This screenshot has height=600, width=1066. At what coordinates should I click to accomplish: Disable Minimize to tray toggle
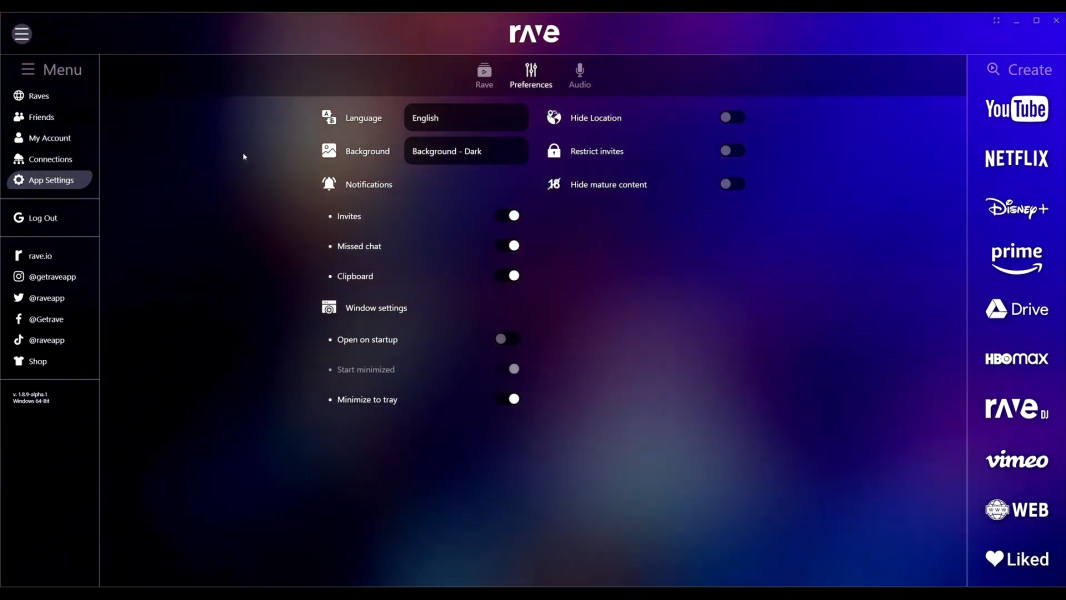click(x=508, y=399)
